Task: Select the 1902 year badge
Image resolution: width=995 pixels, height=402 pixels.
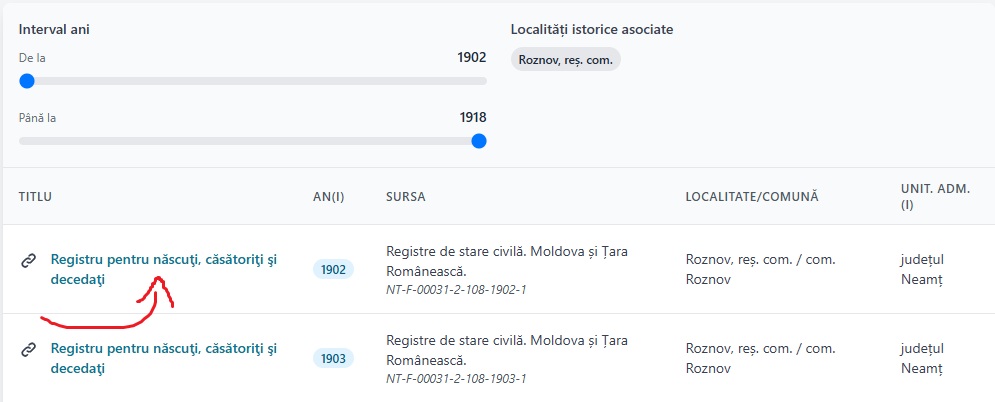Action: tap(333, 270)
